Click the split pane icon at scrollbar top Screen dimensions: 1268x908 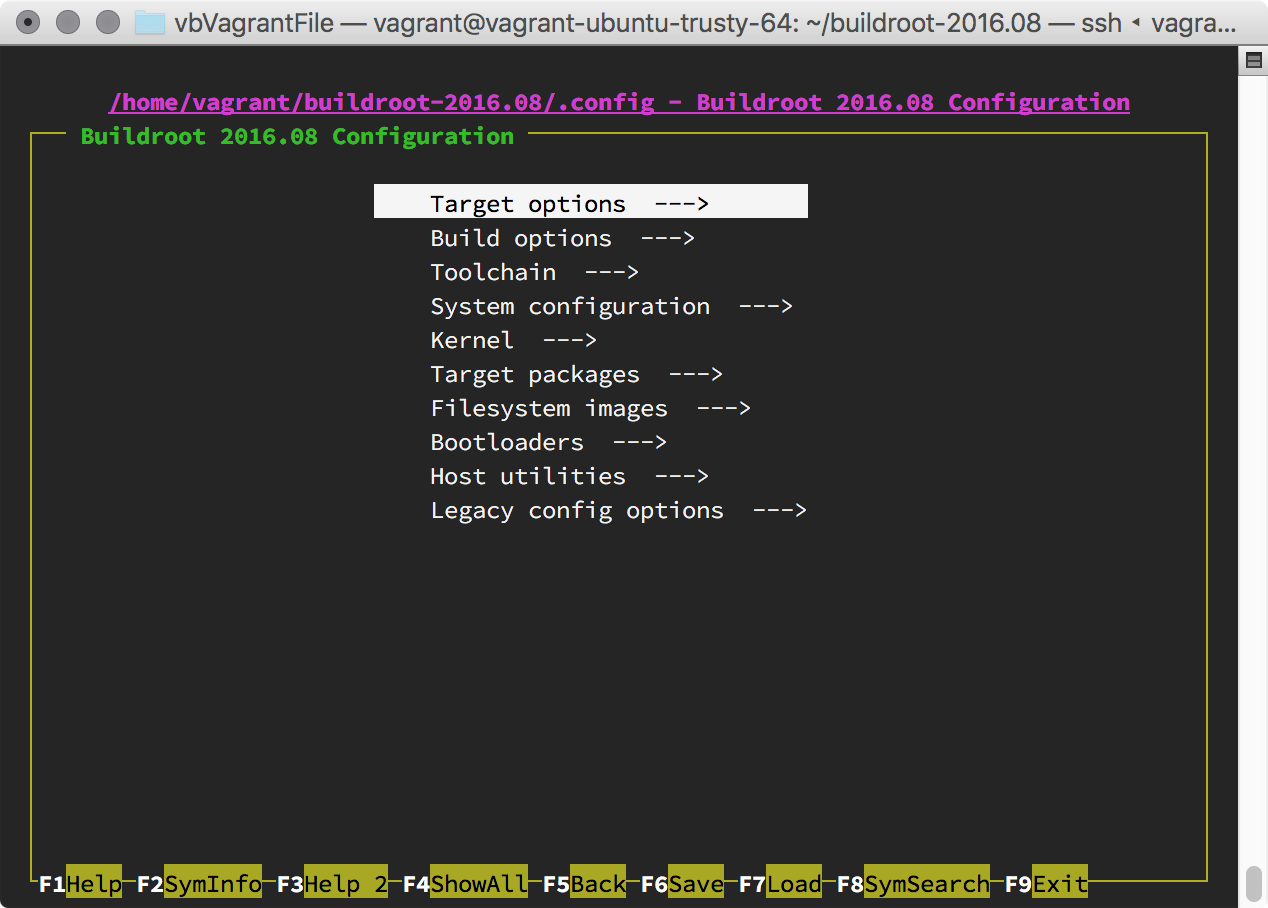tap(1253, 62)
